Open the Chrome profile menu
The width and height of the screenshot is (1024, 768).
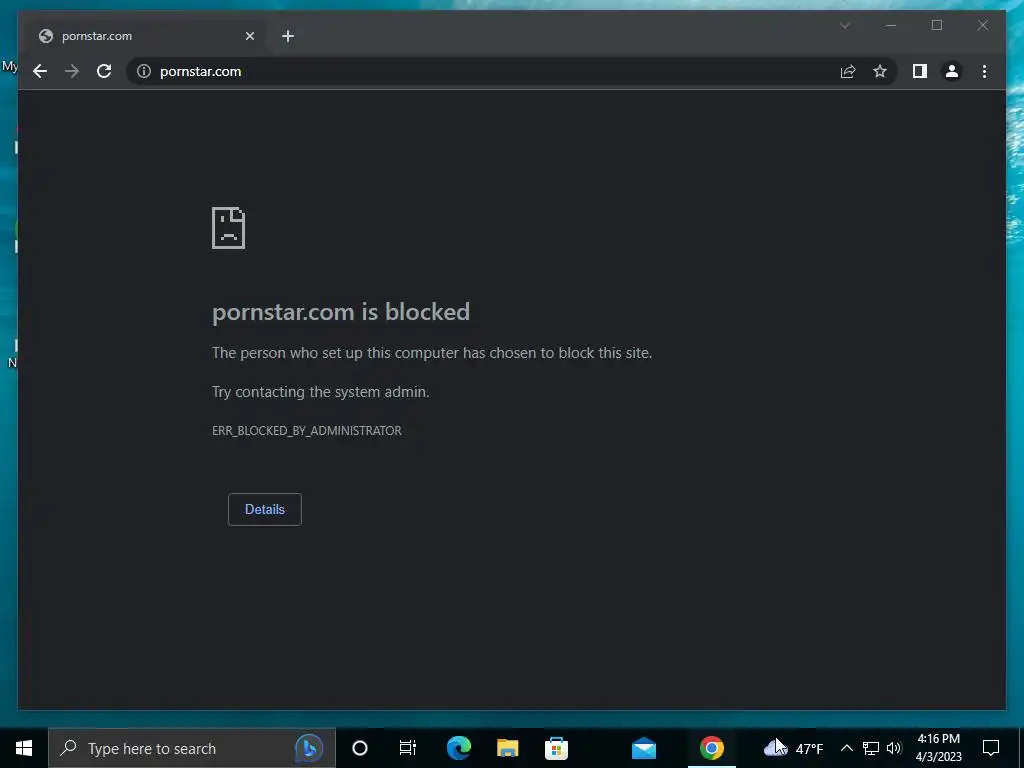click(952, 71)
